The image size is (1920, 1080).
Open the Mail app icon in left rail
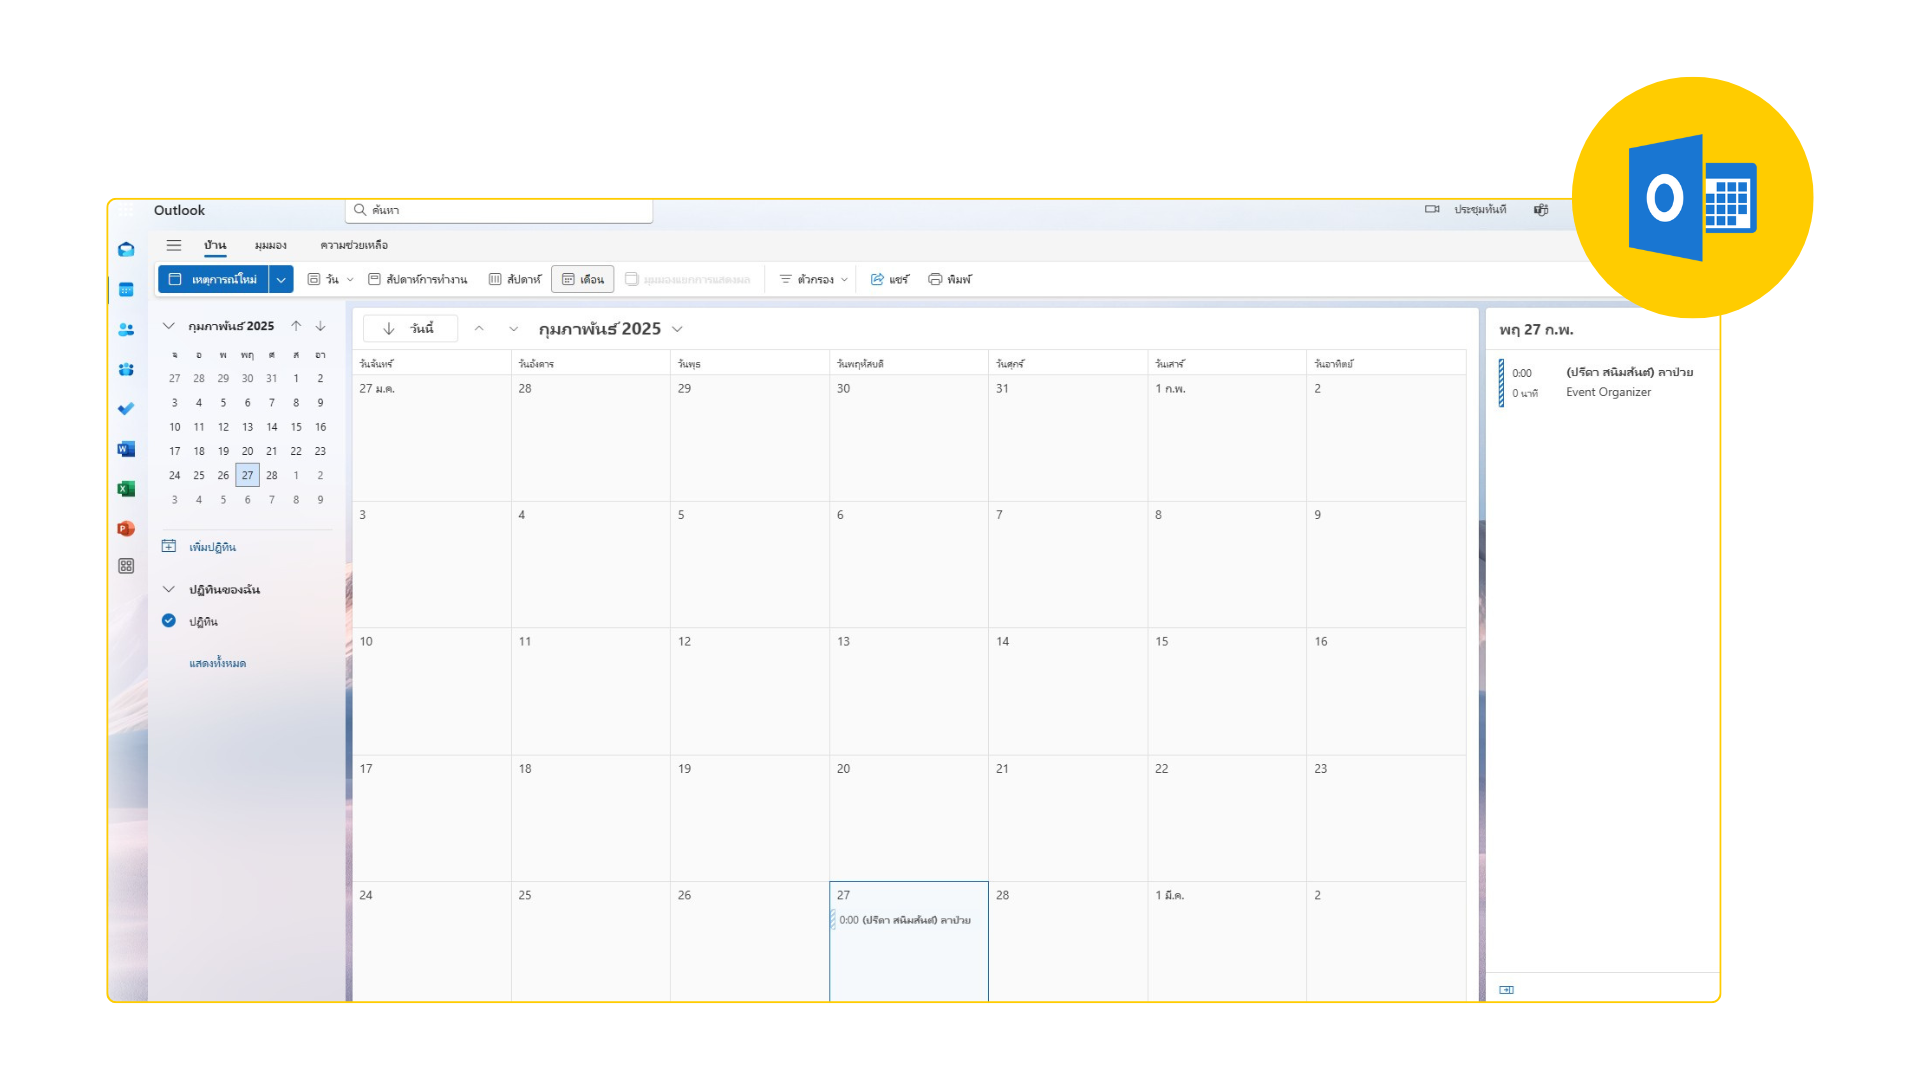tap(126, 250)
